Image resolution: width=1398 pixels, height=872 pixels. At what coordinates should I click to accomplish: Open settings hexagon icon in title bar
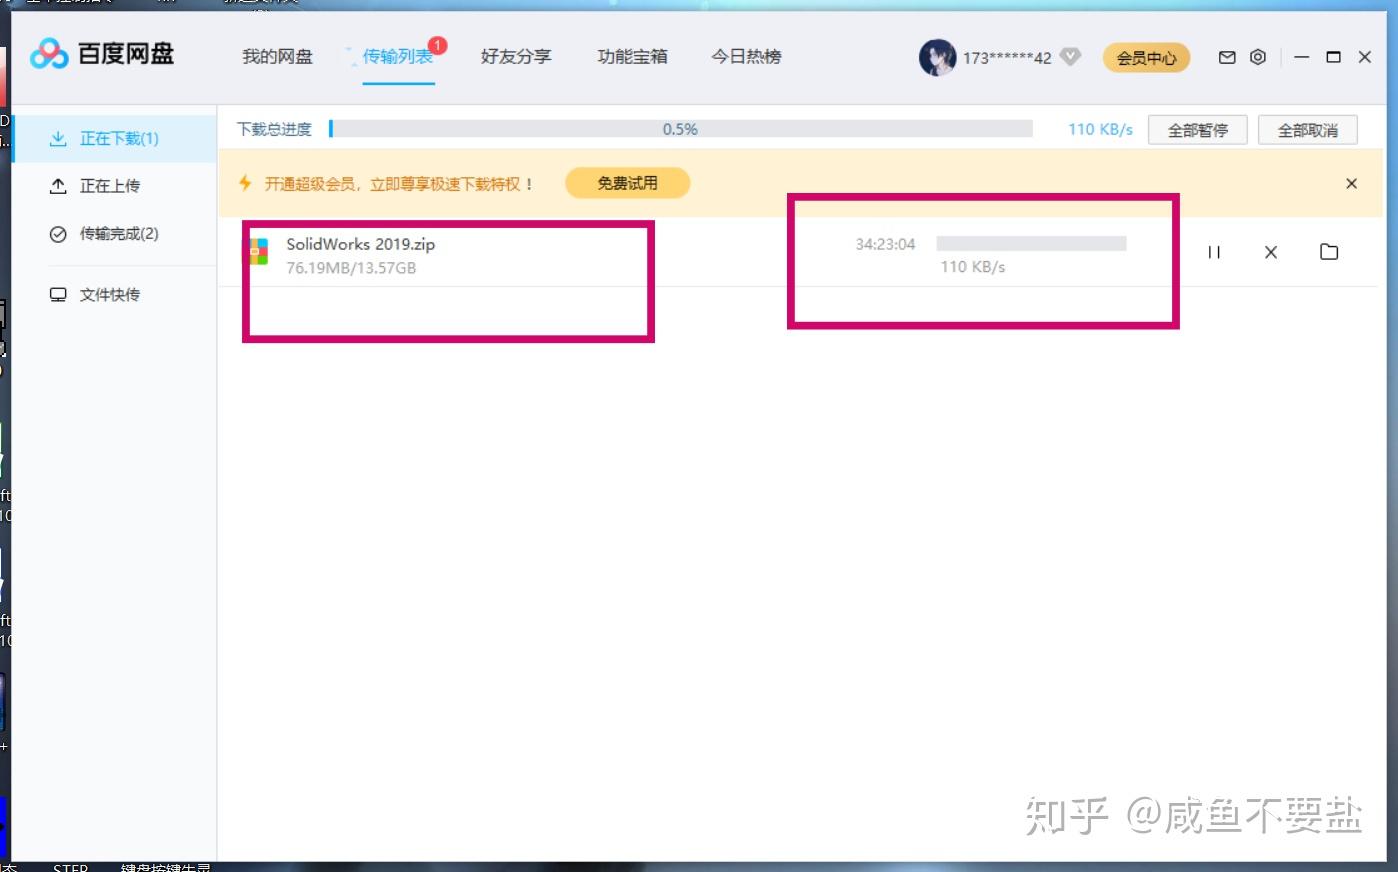coord(1258,57)
